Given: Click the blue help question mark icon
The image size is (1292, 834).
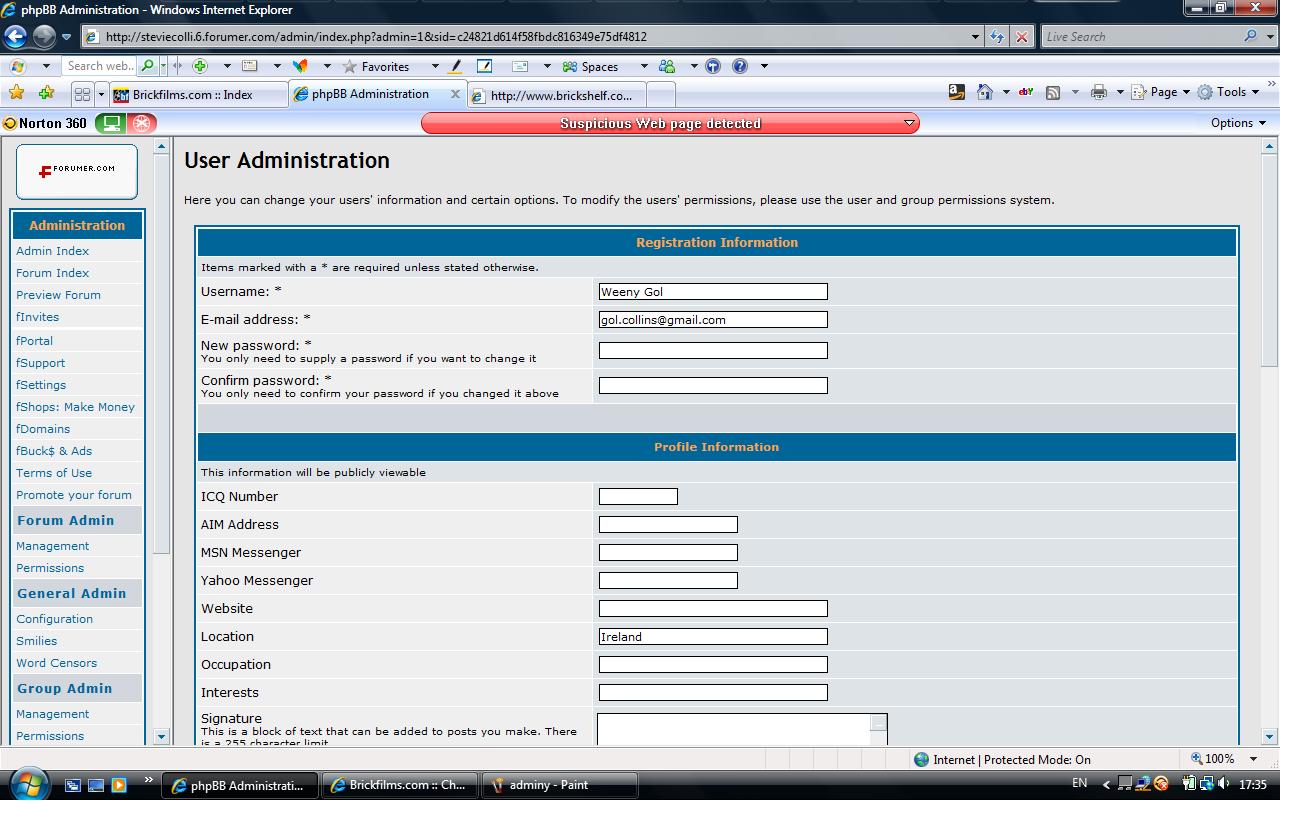Looking at the screenshot, I should [740, 66].
